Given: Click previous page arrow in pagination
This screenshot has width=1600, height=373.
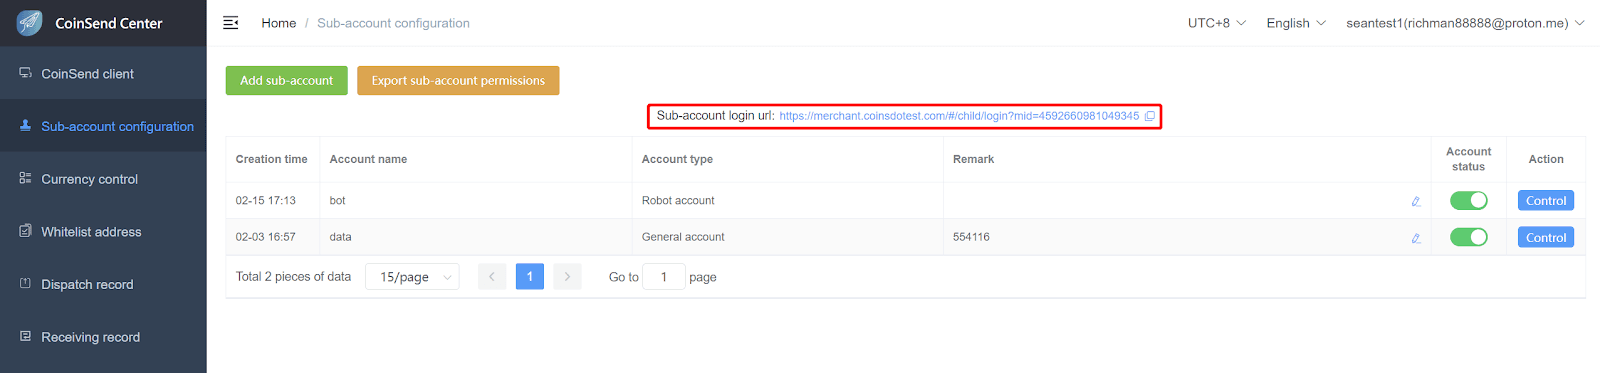Looking at the screenshot, I should pyautogui.click(x=492, y=277).
